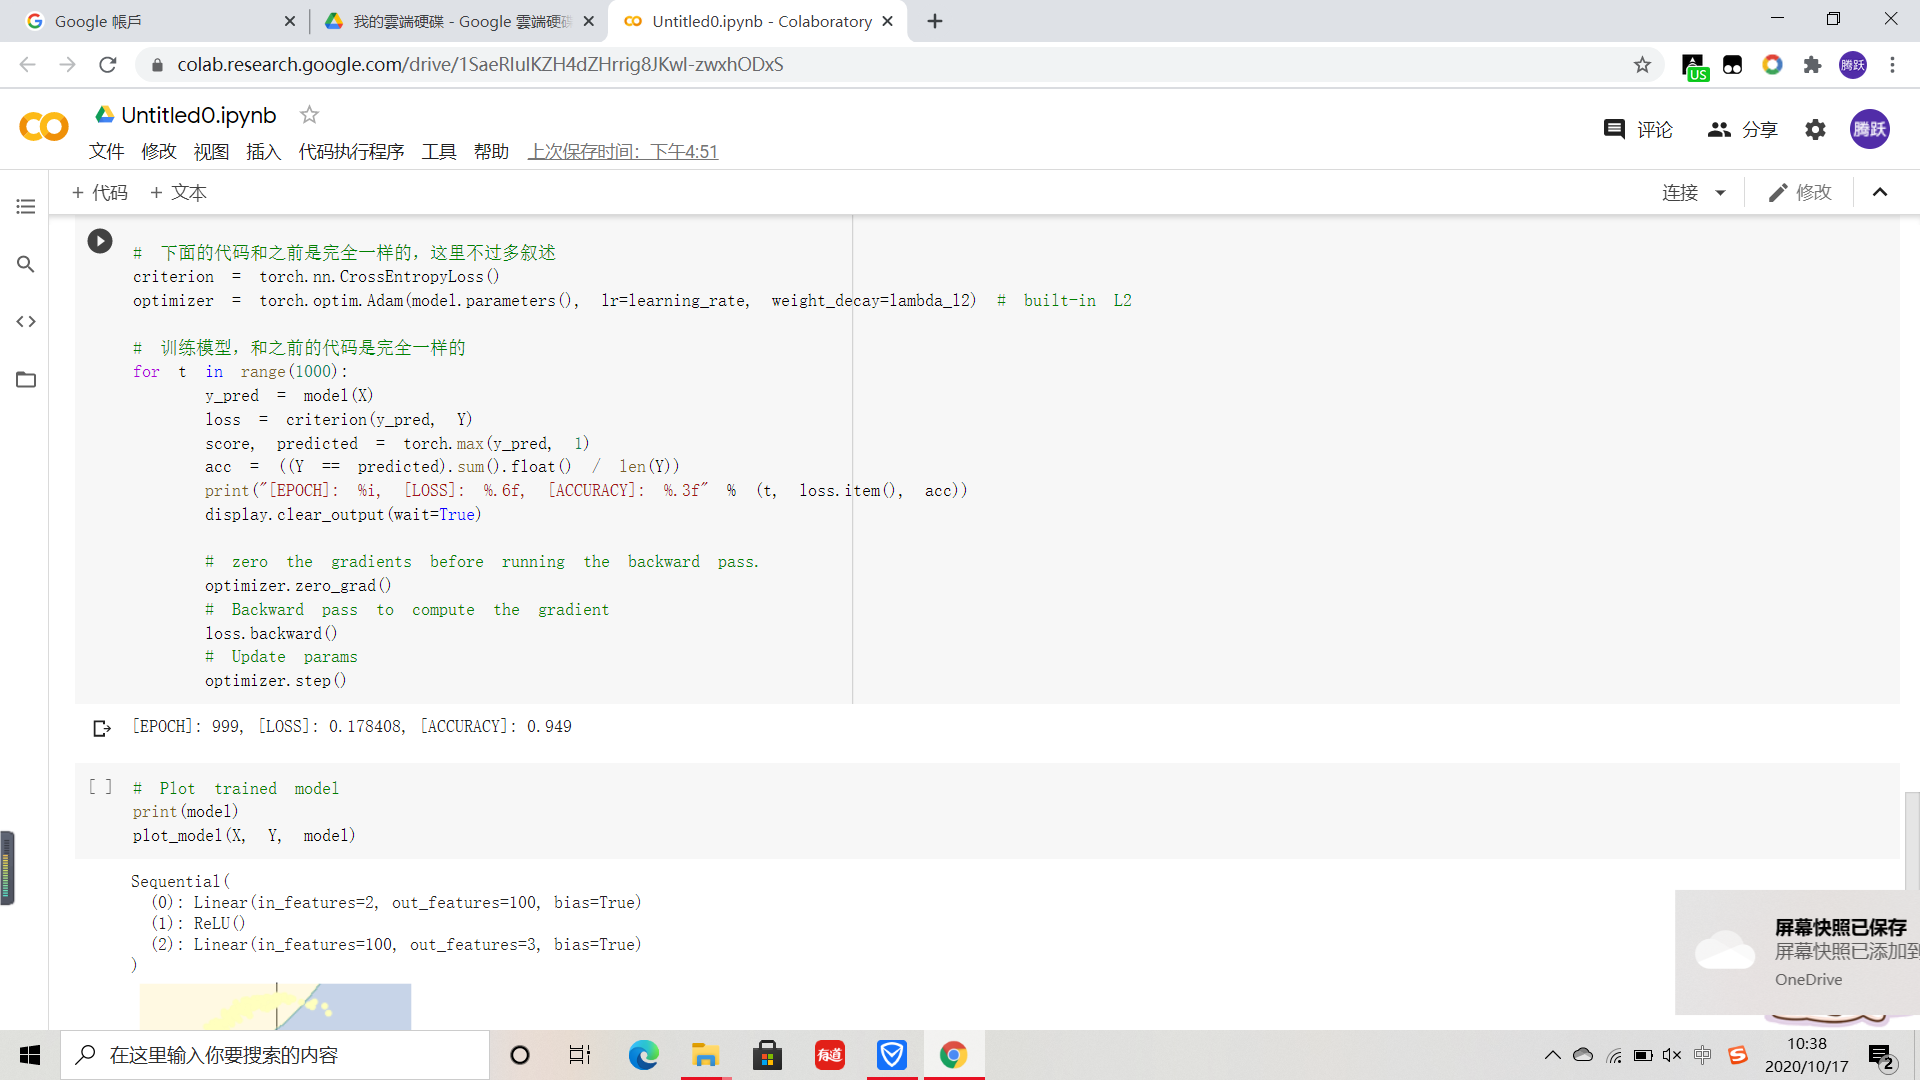The width and height of the screenshot is (1920, 1080).
Task: Open the code snippets panel
Action: (26, 321)
